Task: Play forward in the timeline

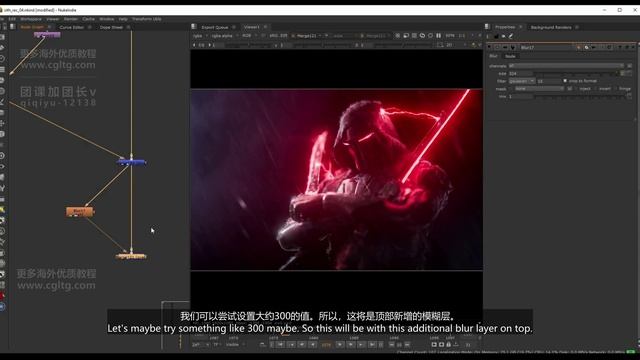Action: pos(340,344)
